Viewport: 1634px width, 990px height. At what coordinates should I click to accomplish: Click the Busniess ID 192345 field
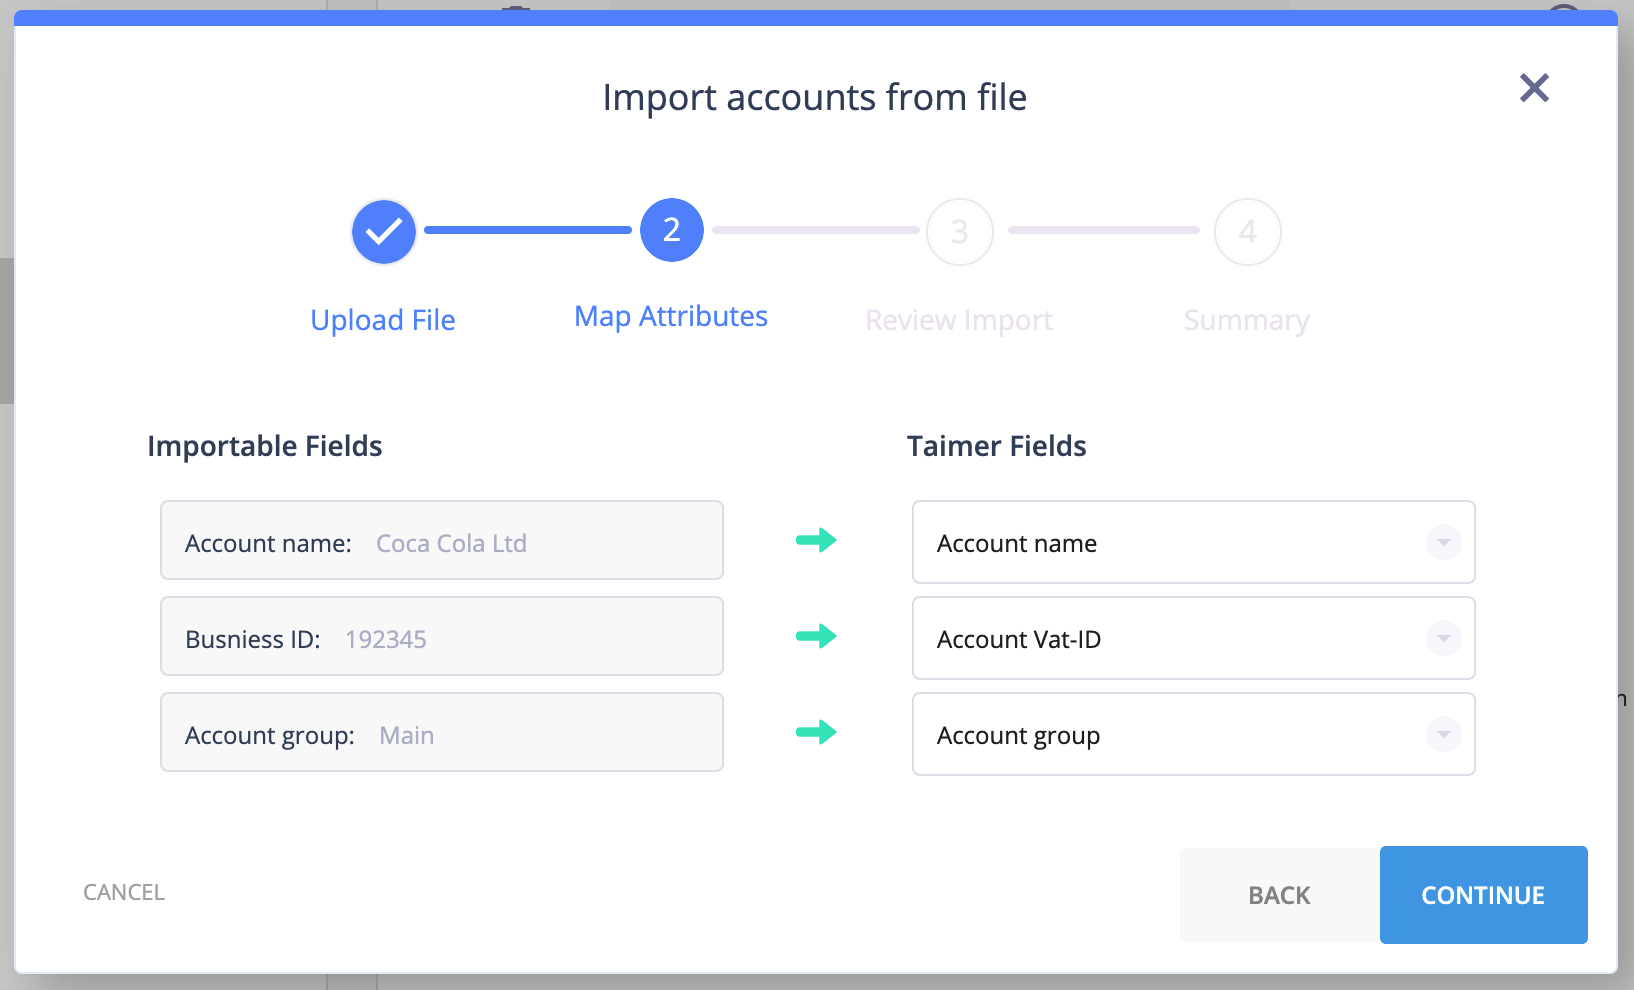pos(442,637)
